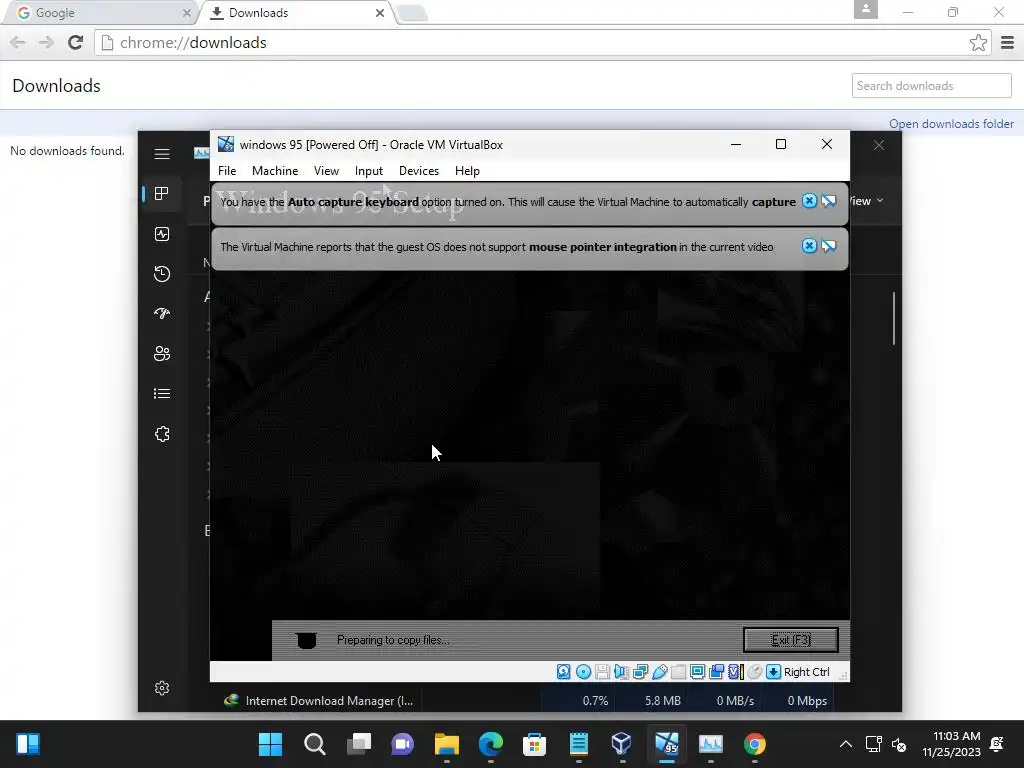Open Task Manager settings gear icon

coord(162,688)
